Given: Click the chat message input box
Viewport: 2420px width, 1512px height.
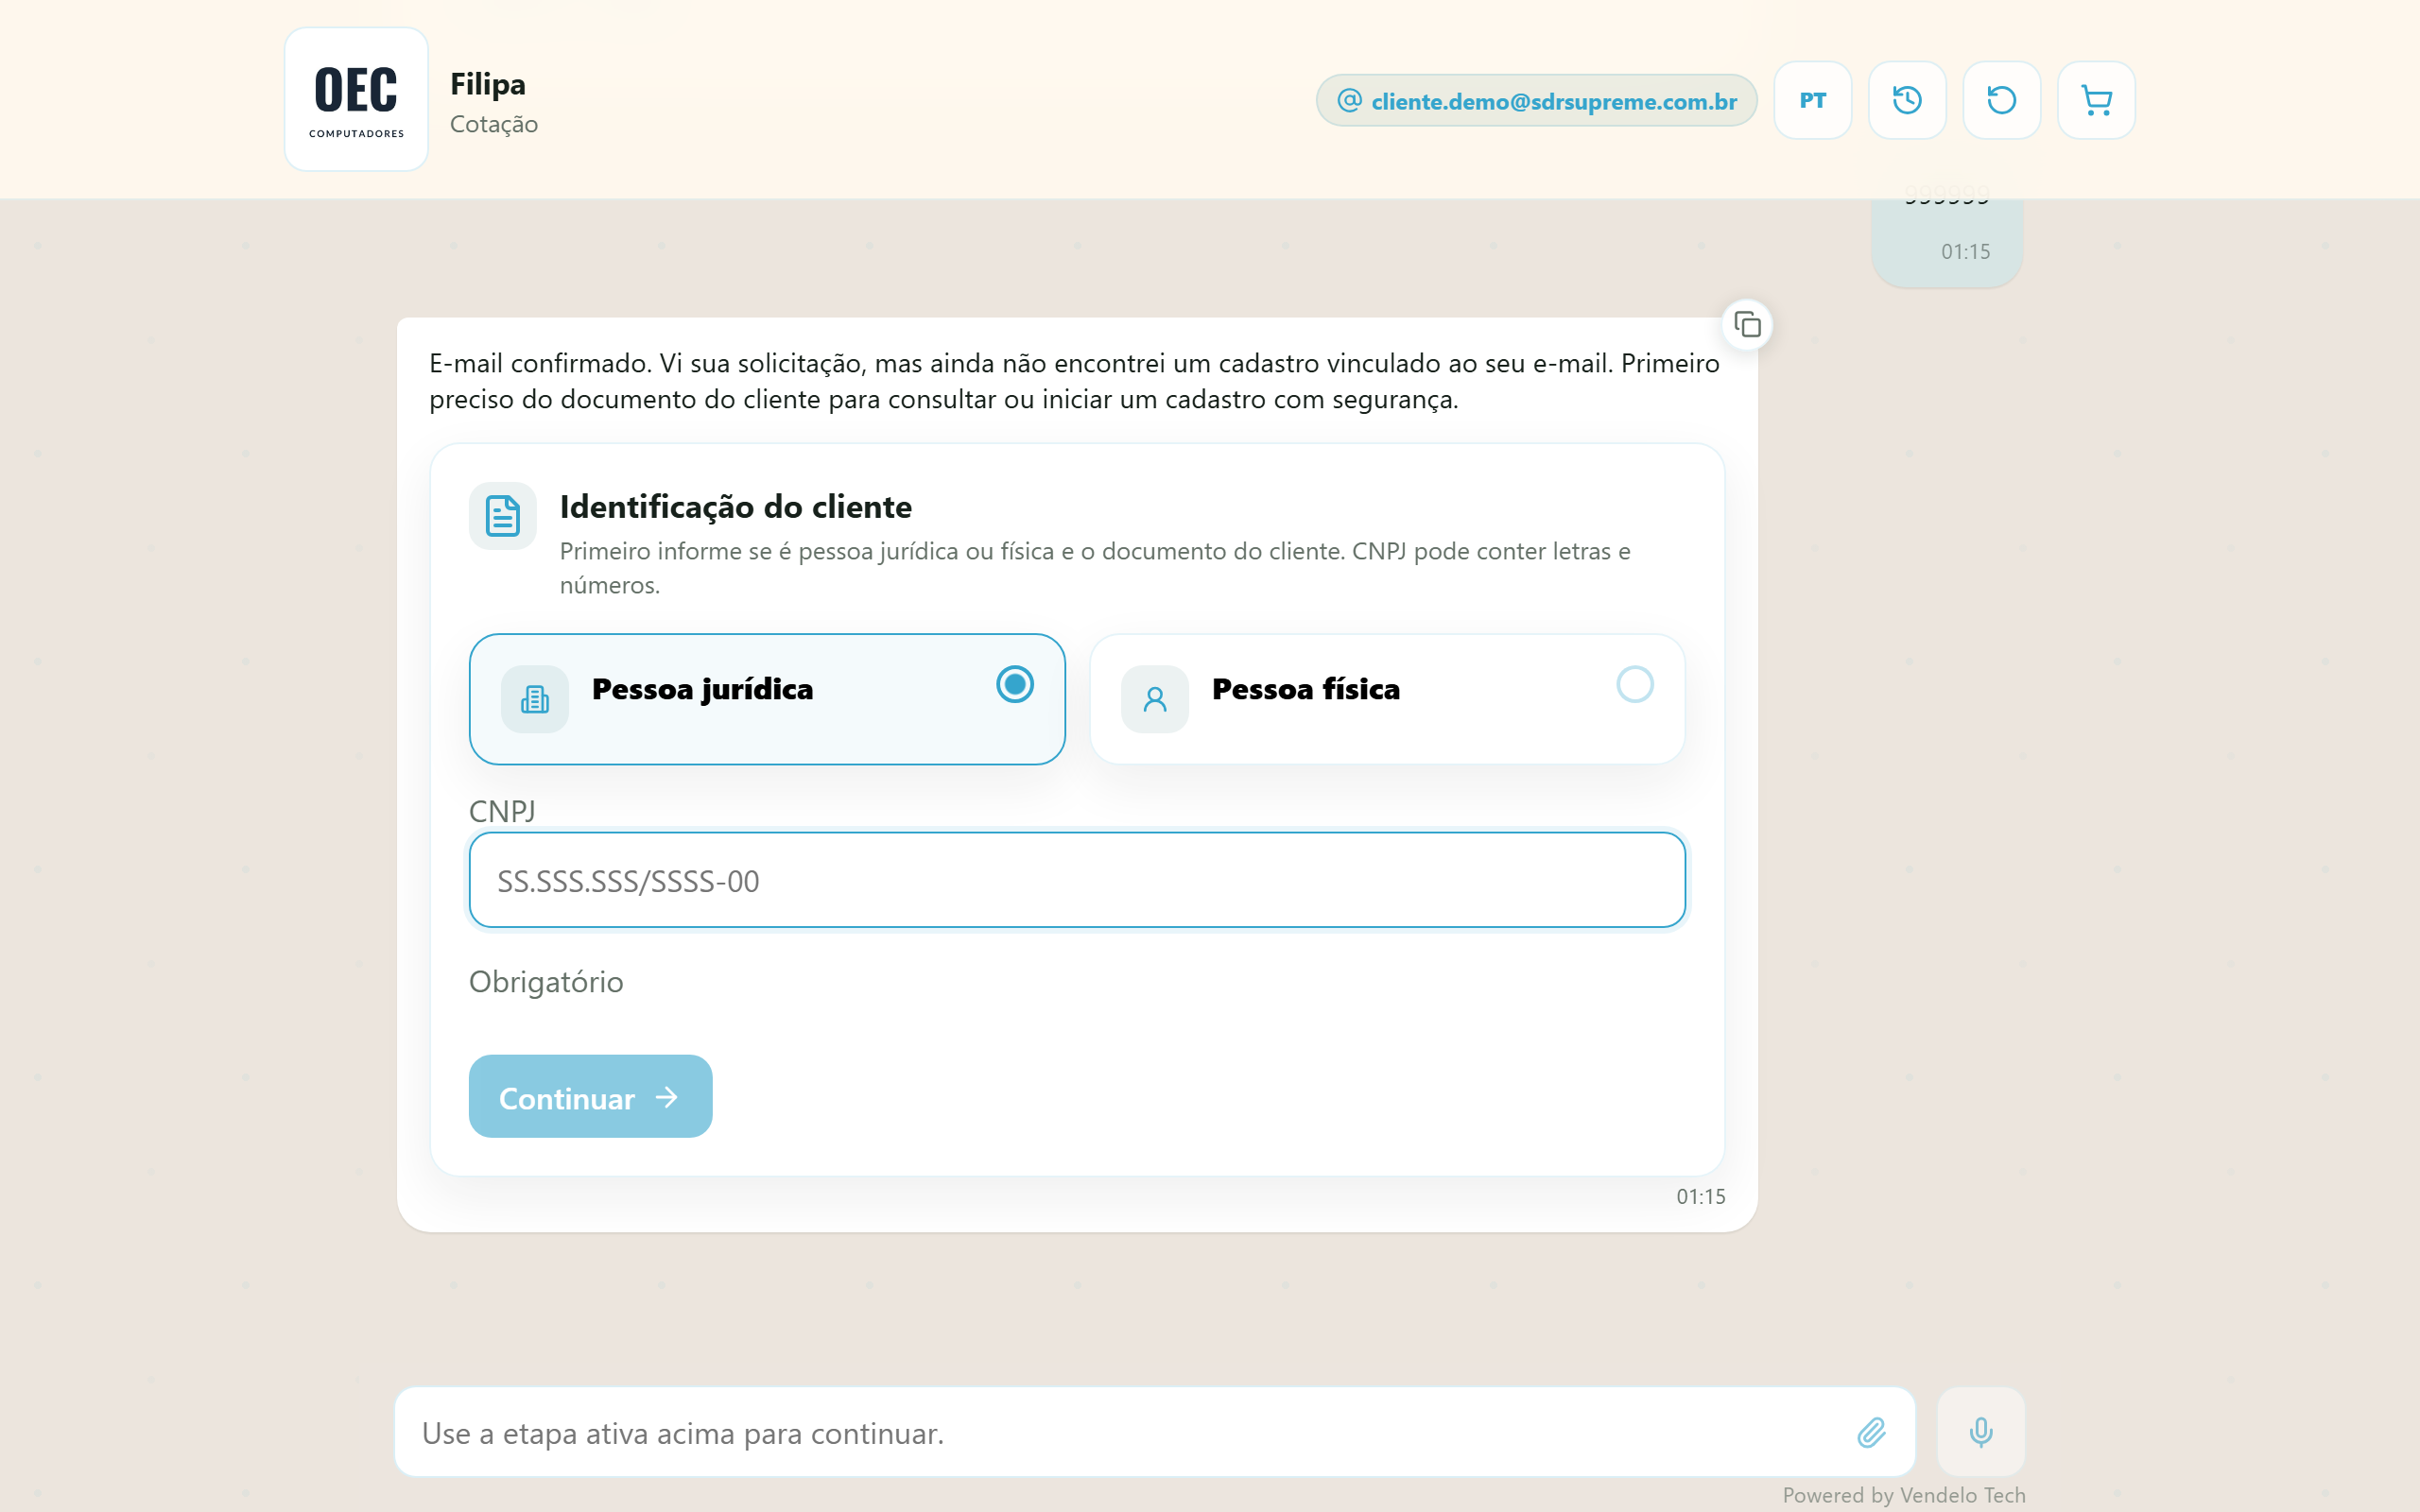Looking at the screenshot, I should pyautogui.click(x=1155, y=1432).
